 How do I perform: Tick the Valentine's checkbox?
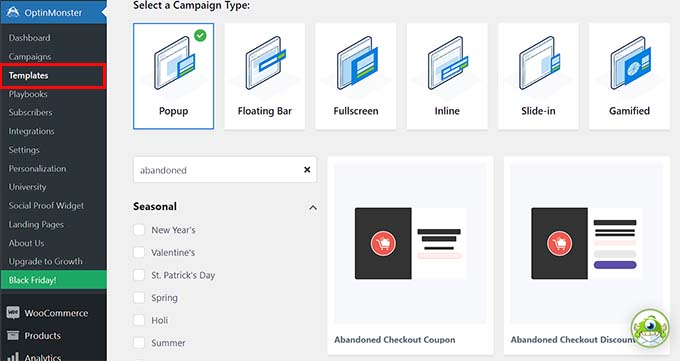[x=139, y=252]
